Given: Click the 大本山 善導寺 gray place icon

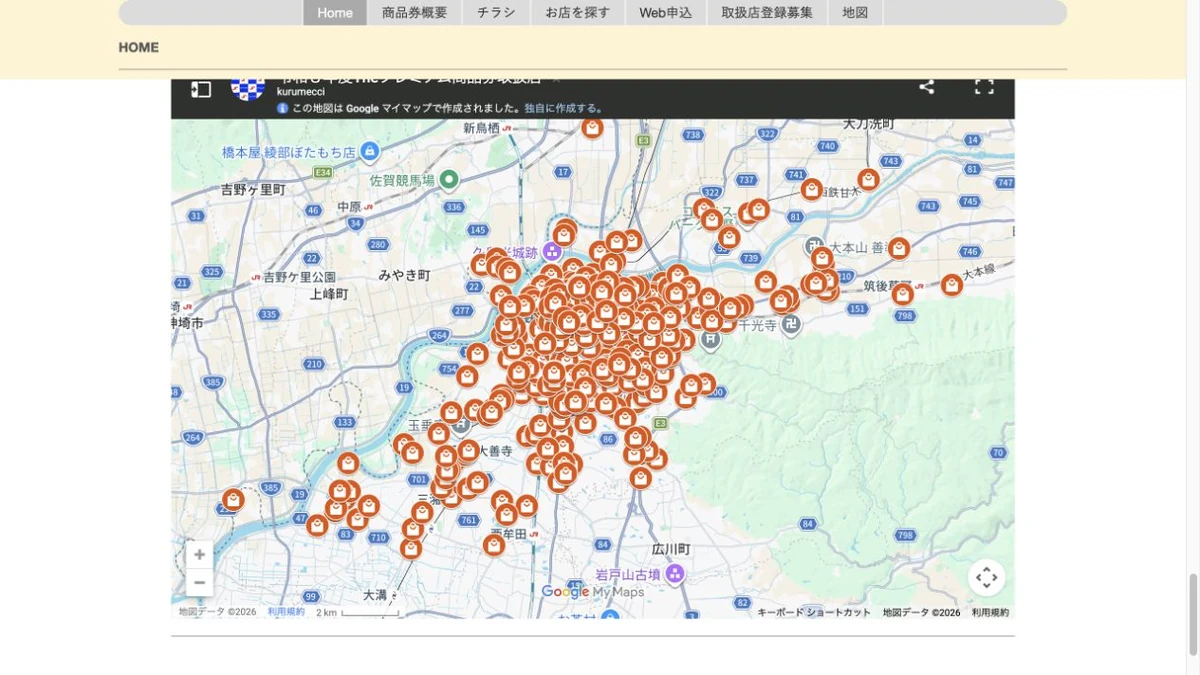Looking at the screenshot, I should [814, 246].
